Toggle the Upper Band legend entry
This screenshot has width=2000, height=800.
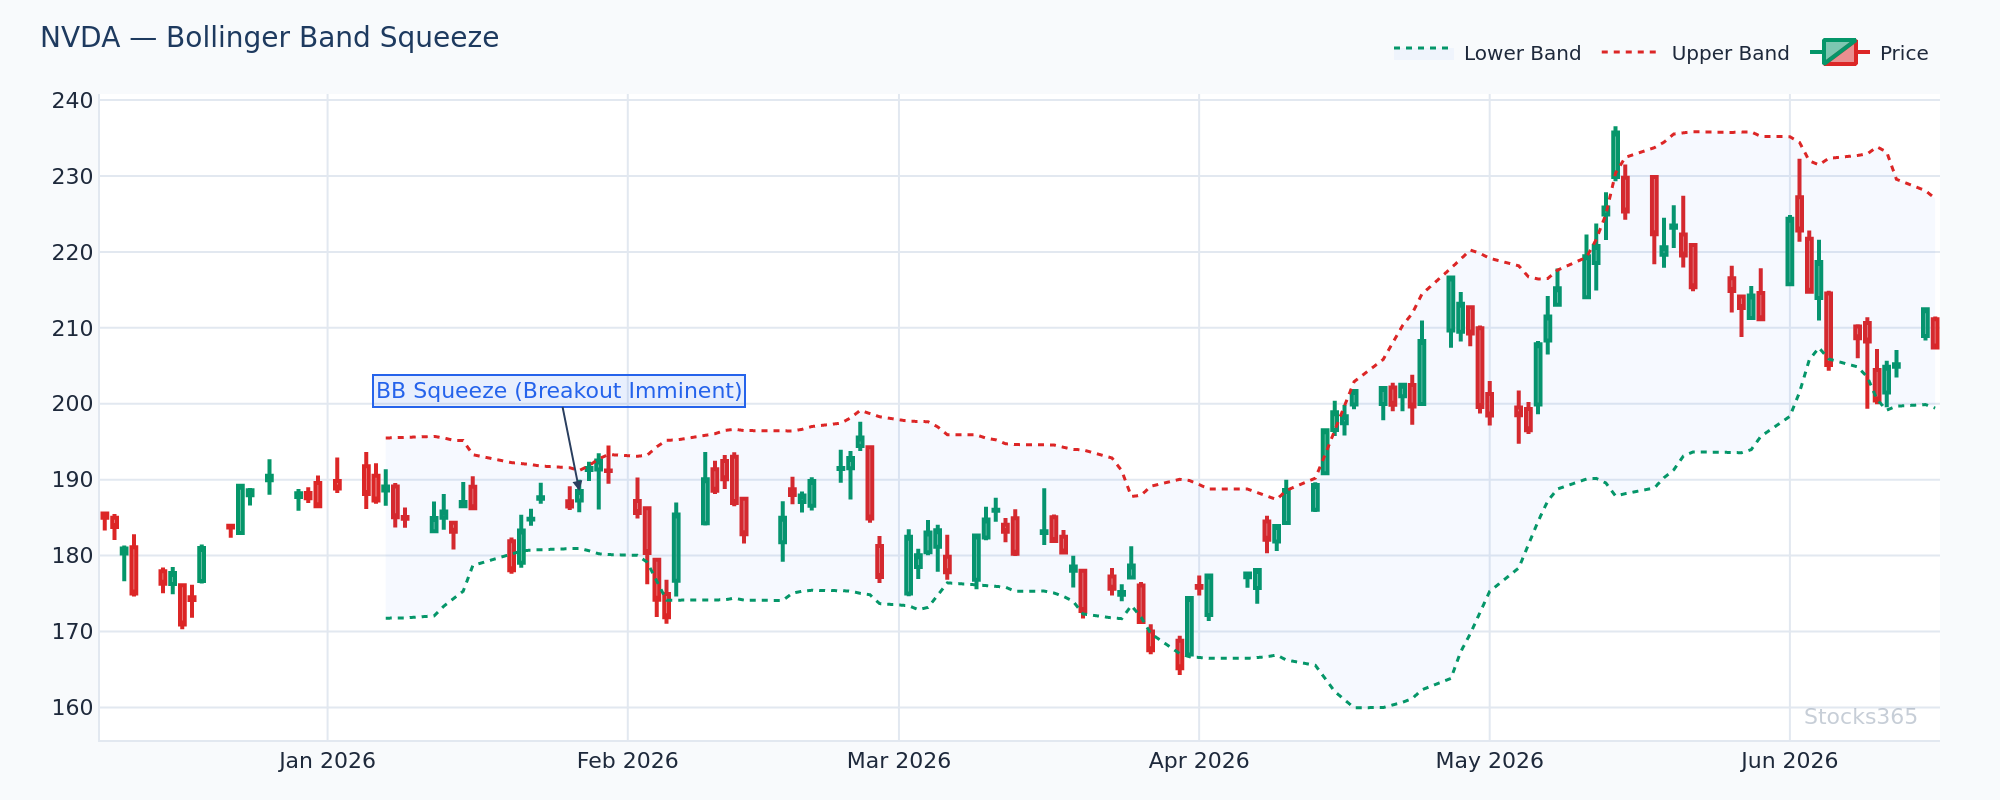(1696, 53)
